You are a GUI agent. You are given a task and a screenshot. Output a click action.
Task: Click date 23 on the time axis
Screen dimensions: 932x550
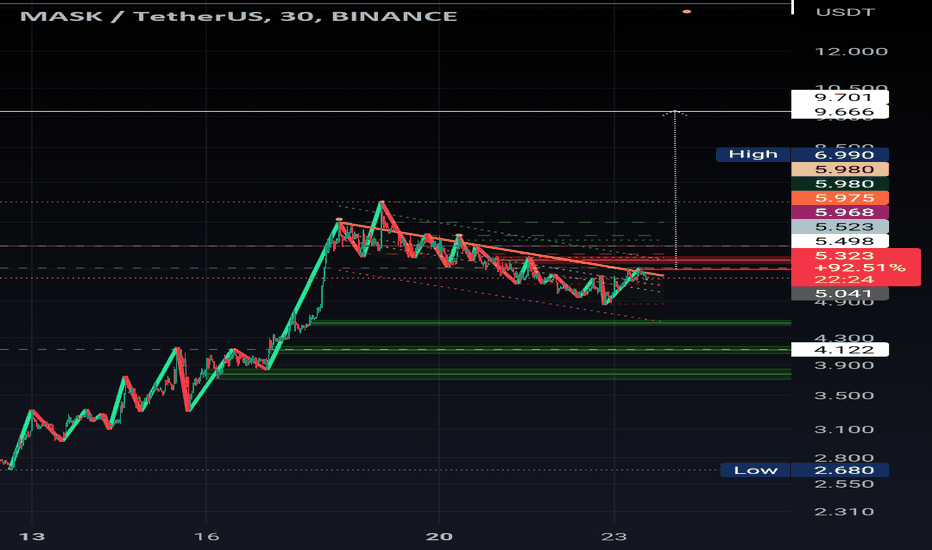[x=614, y=537]
